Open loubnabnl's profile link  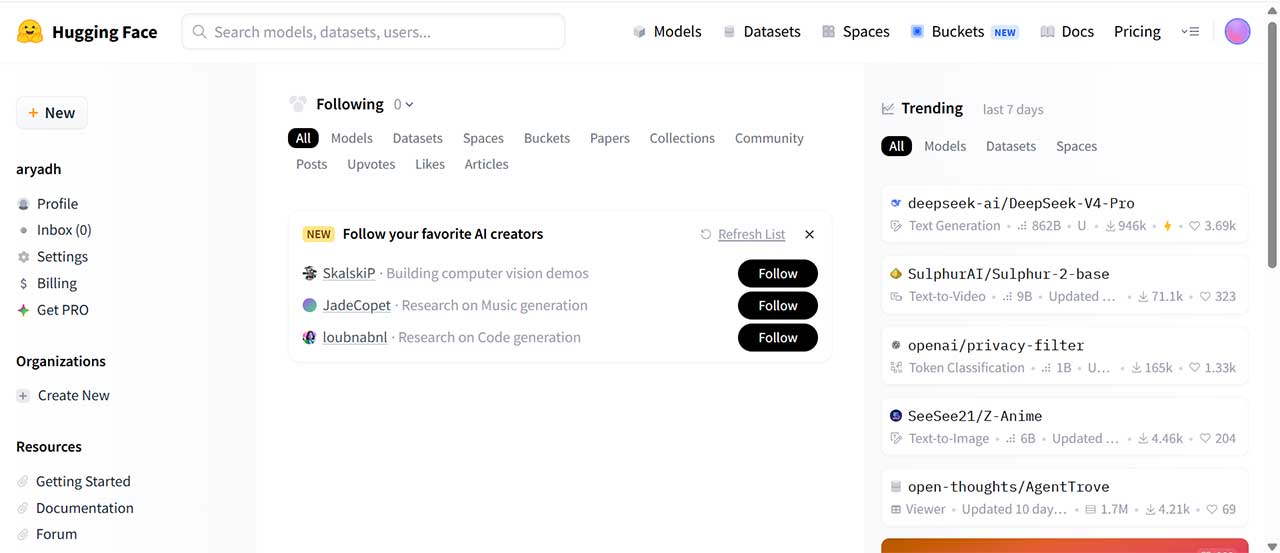point(355,337)
